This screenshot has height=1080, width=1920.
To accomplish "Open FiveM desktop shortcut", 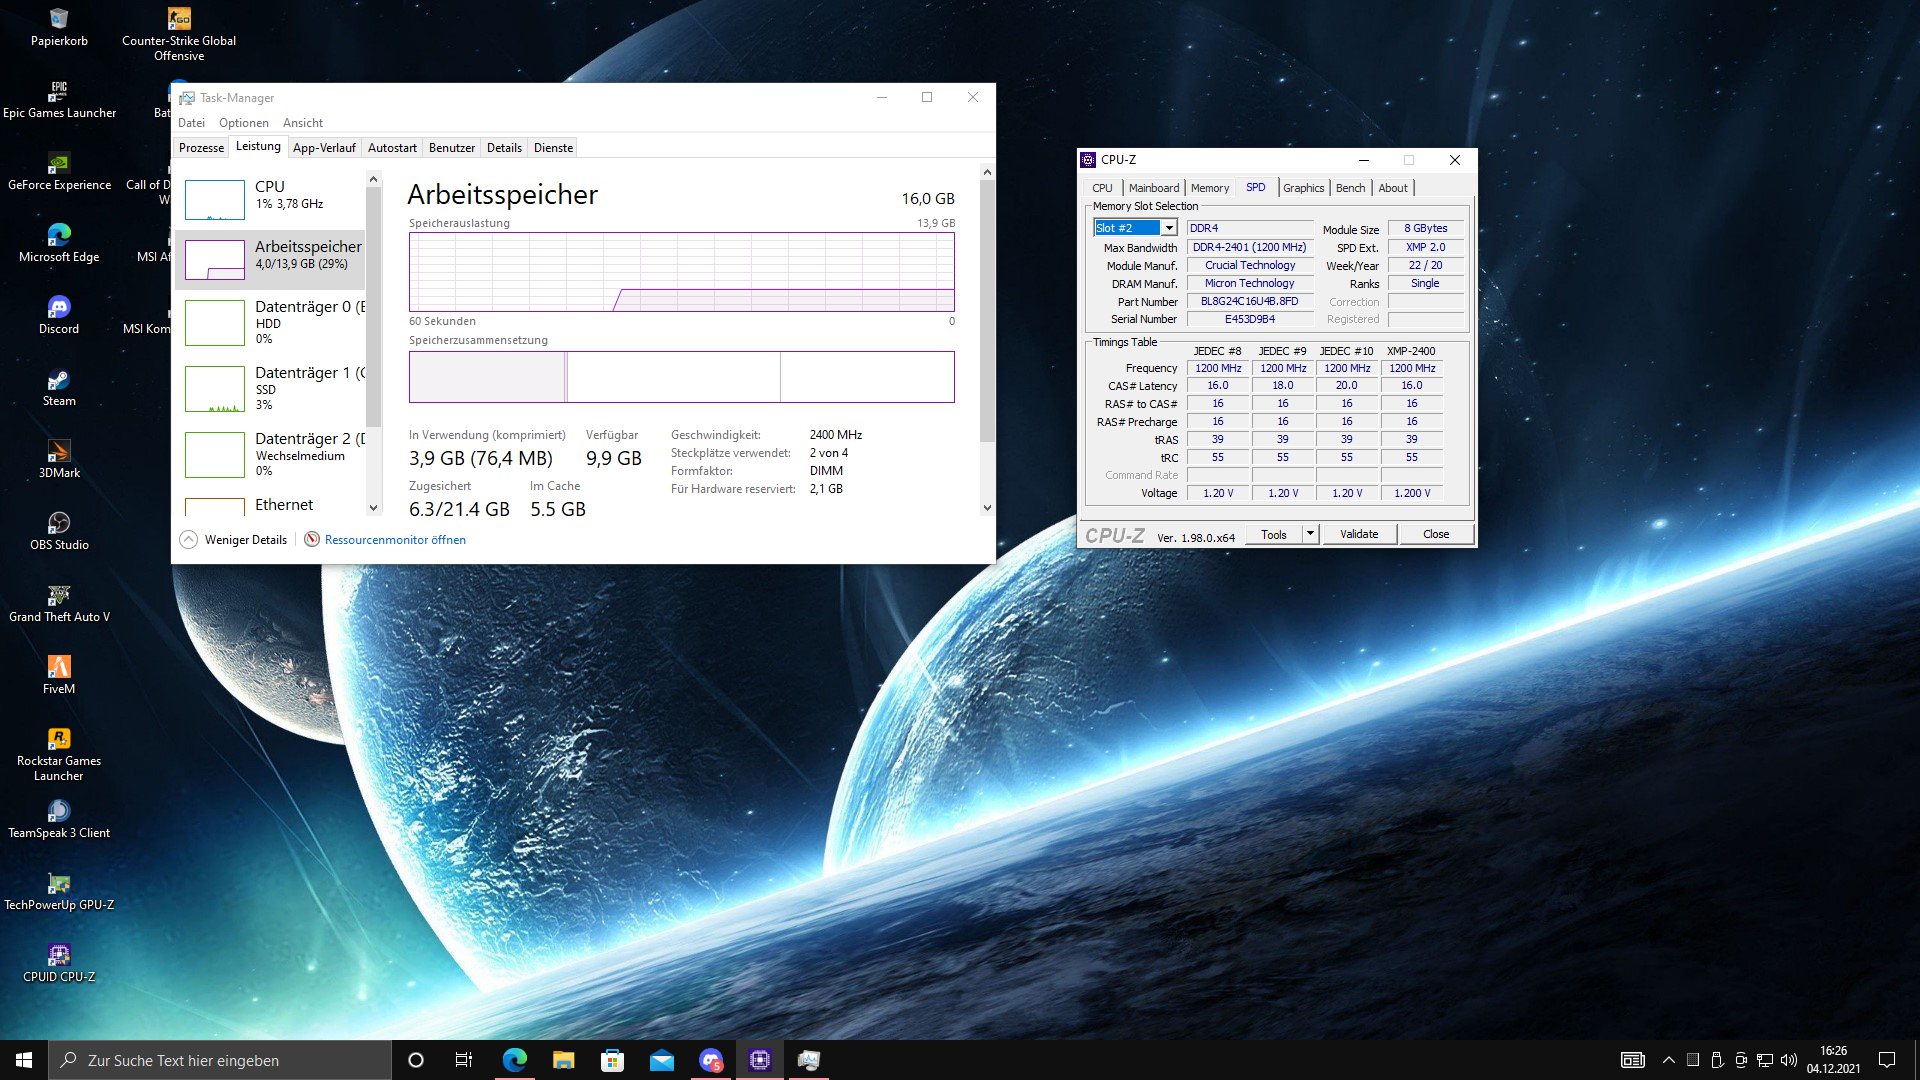I will click(x=59, y=668).
